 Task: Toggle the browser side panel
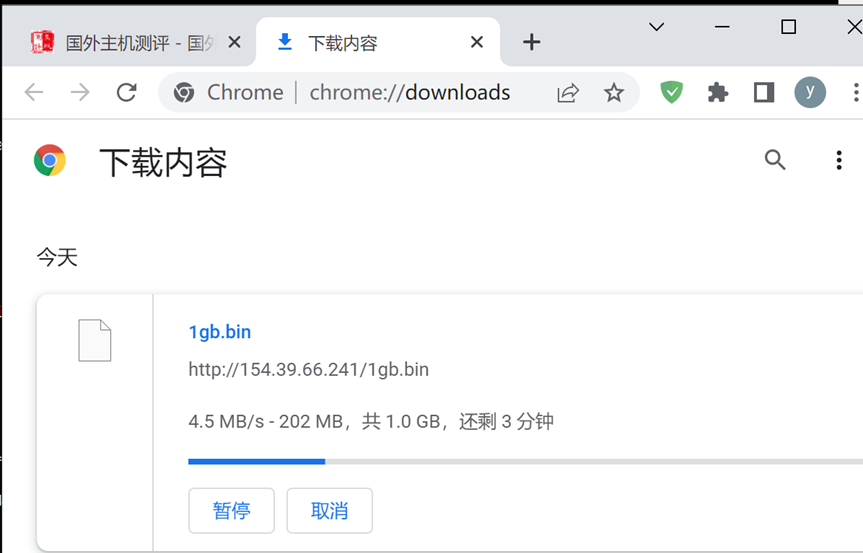point(764,92)
